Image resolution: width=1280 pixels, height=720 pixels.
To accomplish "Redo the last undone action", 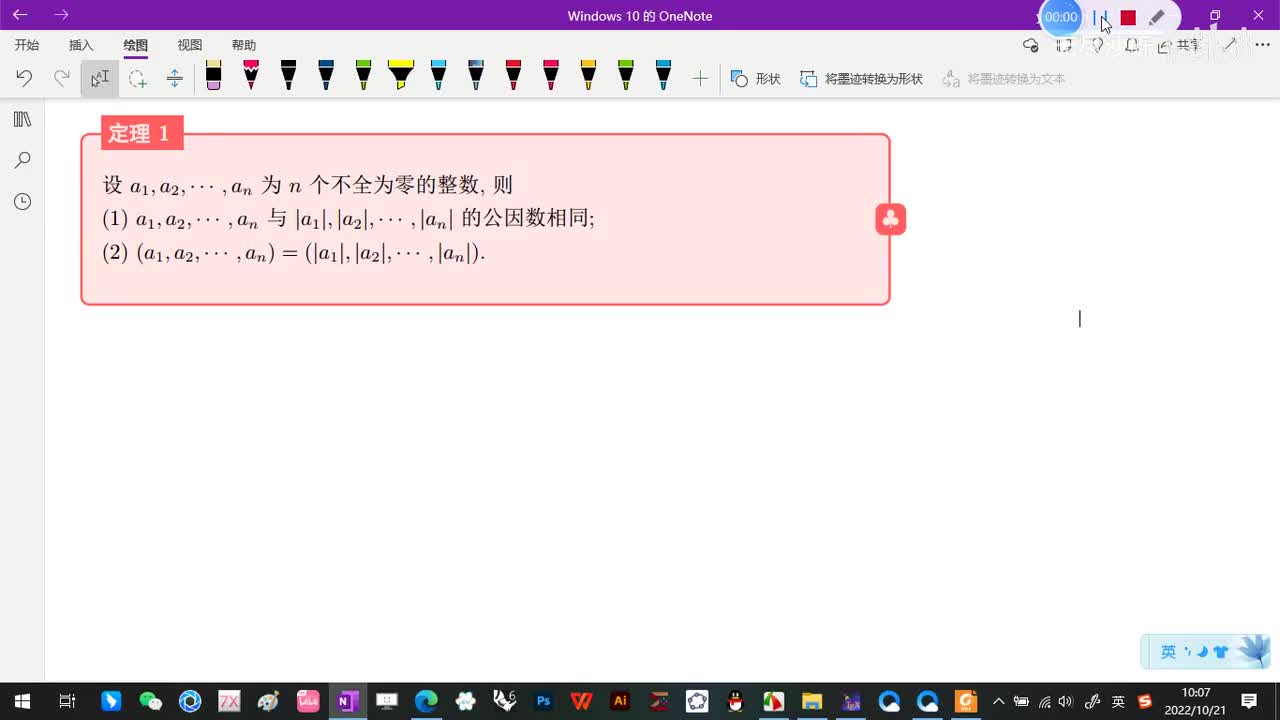I will coord(62,78).
